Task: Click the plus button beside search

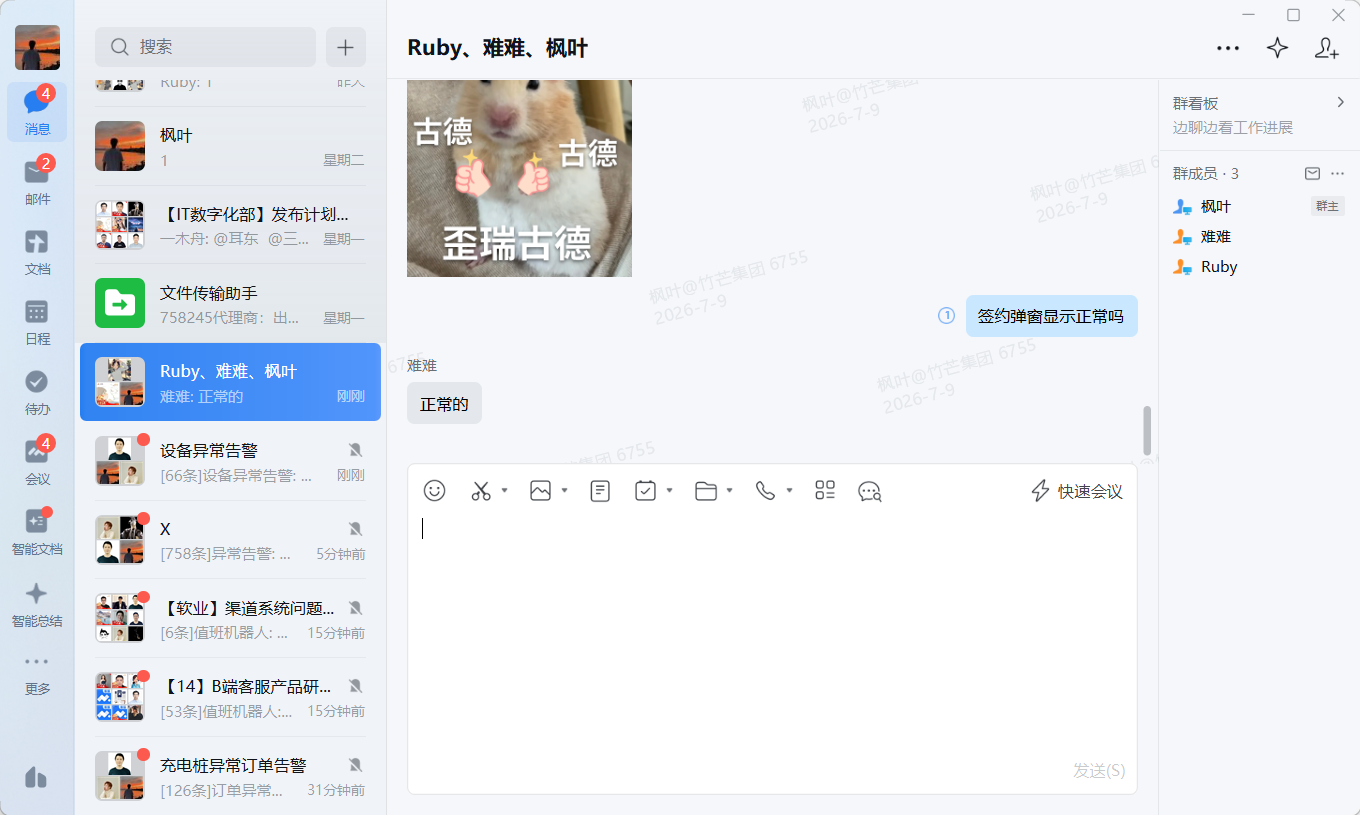Action: 346,47
